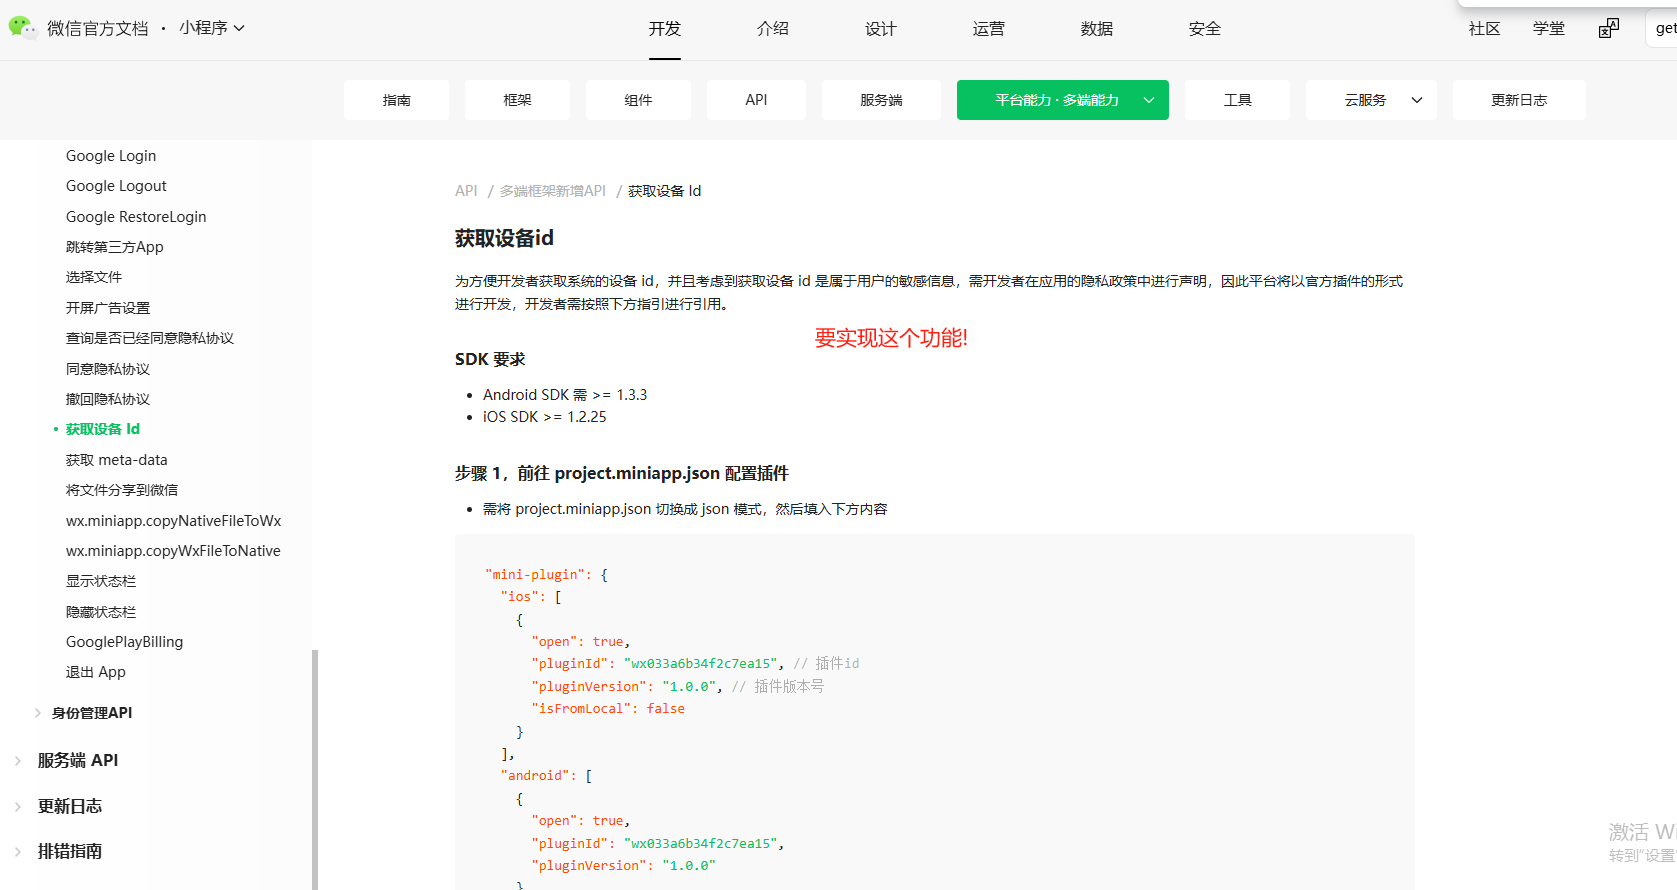Click the 指南 sub-navigation button
This screenshot has width=1677, height=890.
396,100
